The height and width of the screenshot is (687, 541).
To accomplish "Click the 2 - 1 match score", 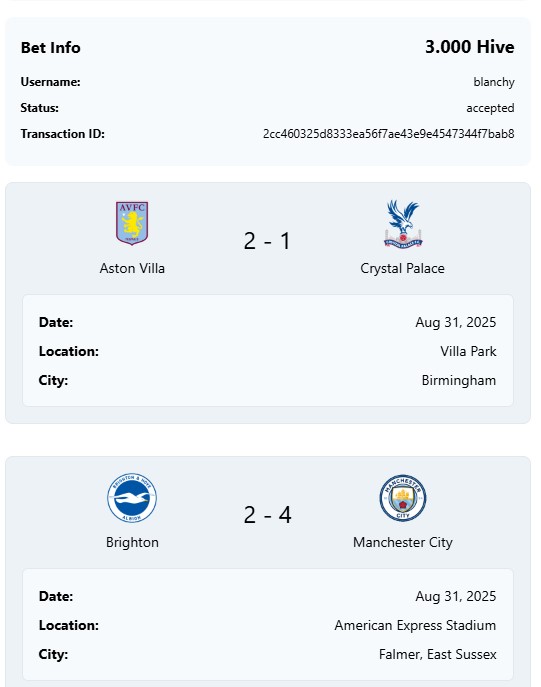I will pyautogui.click(x=267, y=241).
